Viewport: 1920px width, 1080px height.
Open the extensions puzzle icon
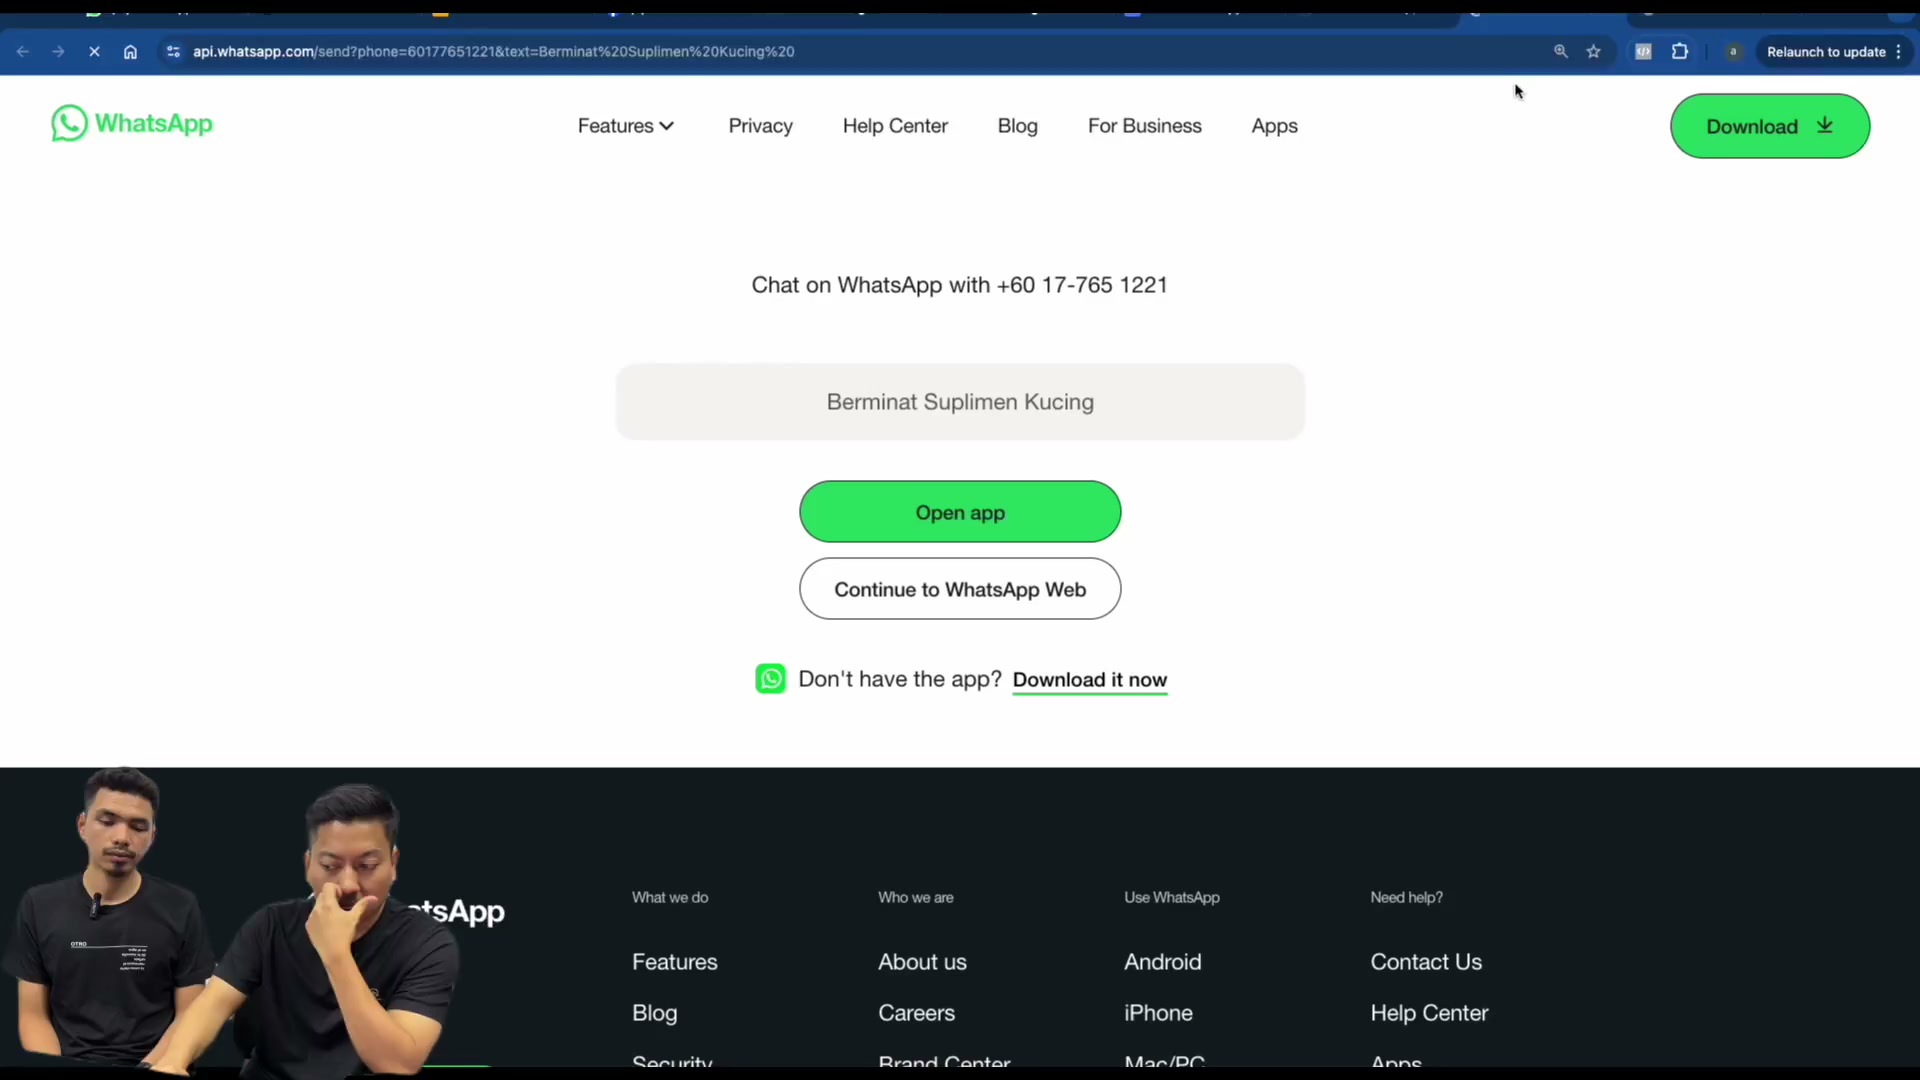(1680, 52)
